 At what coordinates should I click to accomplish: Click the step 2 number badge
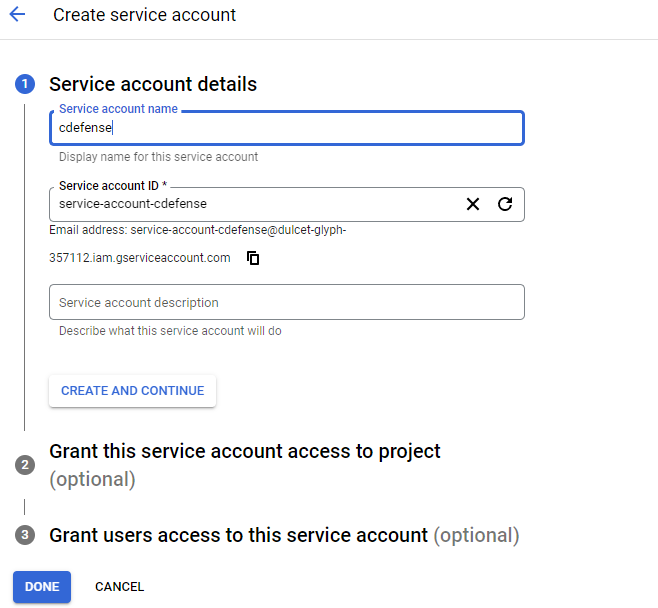(25, 465)
